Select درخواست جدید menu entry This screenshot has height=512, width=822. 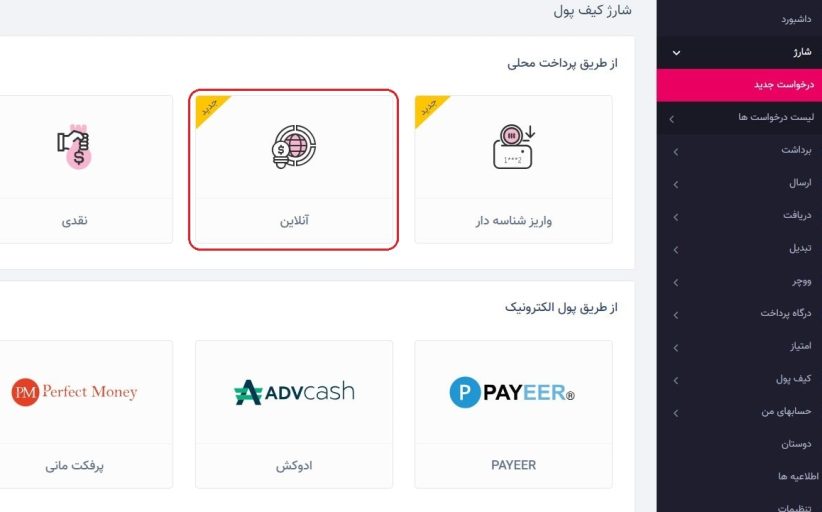click(739, 85)
